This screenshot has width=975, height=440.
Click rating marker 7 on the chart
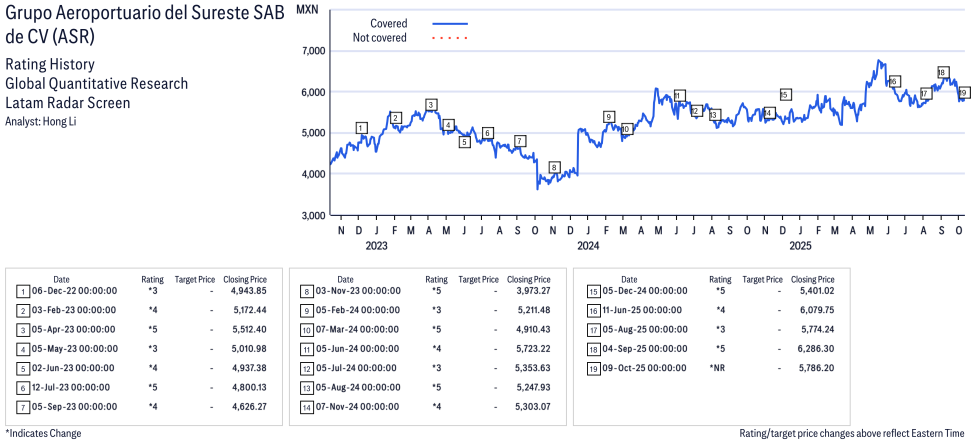[x=520, y=141]
